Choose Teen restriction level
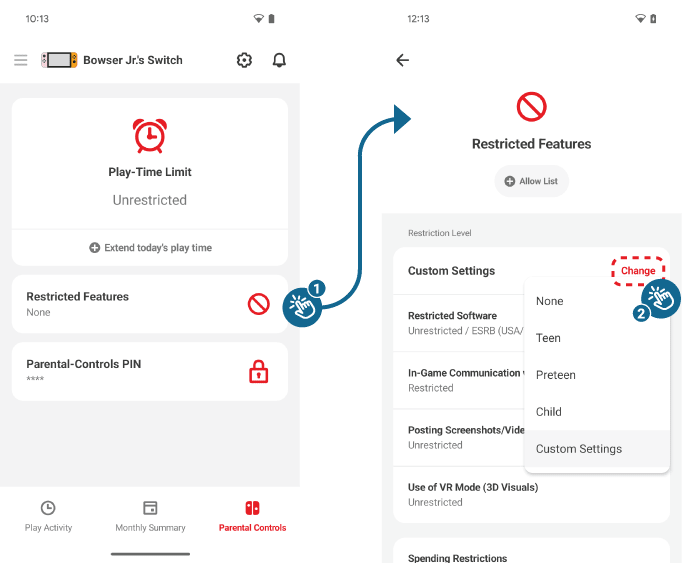 [549, 338]
